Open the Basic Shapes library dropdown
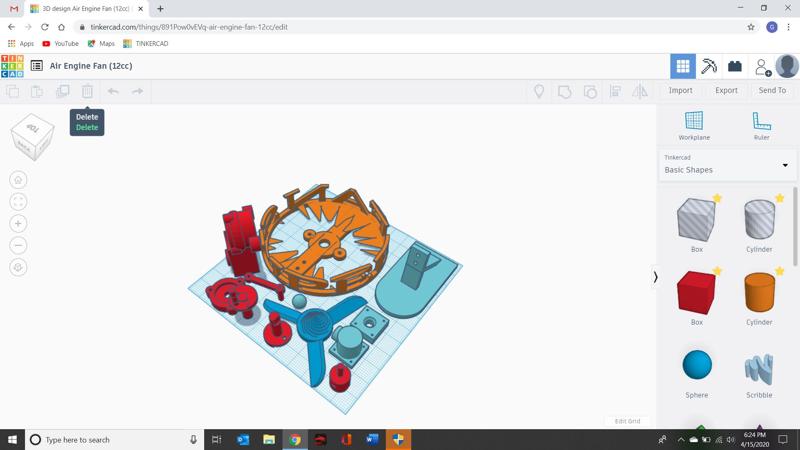This screenshot has height=450, width=800. coord(727,165)
